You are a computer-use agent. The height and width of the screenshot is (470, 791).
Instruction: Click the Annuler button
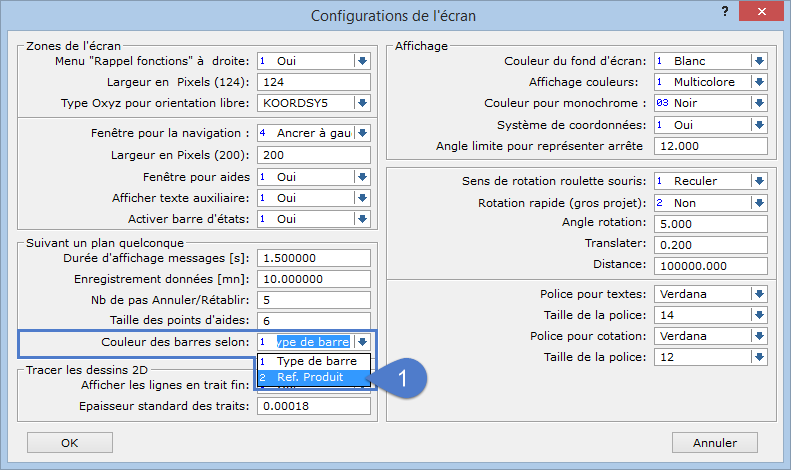pos(719,442)
